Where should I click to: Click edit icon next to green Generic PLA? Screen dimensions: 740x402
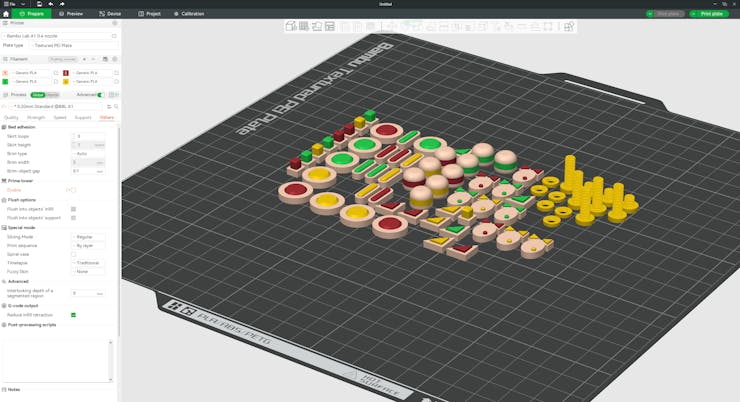click(x=56, y=82)
